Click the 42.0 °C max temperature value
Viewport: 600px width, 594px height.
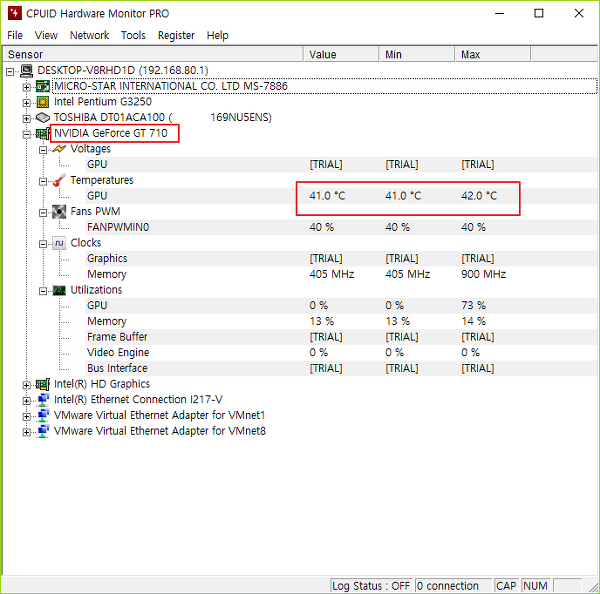coord(479,196)
